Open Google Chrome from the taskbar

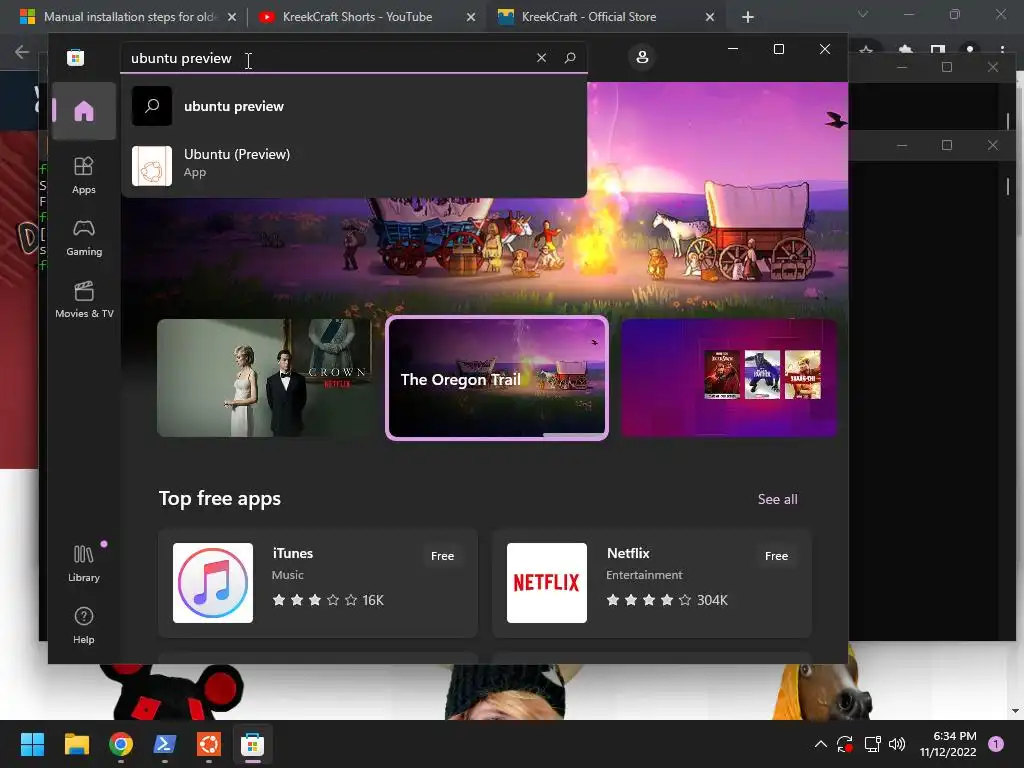coord(121,744)
